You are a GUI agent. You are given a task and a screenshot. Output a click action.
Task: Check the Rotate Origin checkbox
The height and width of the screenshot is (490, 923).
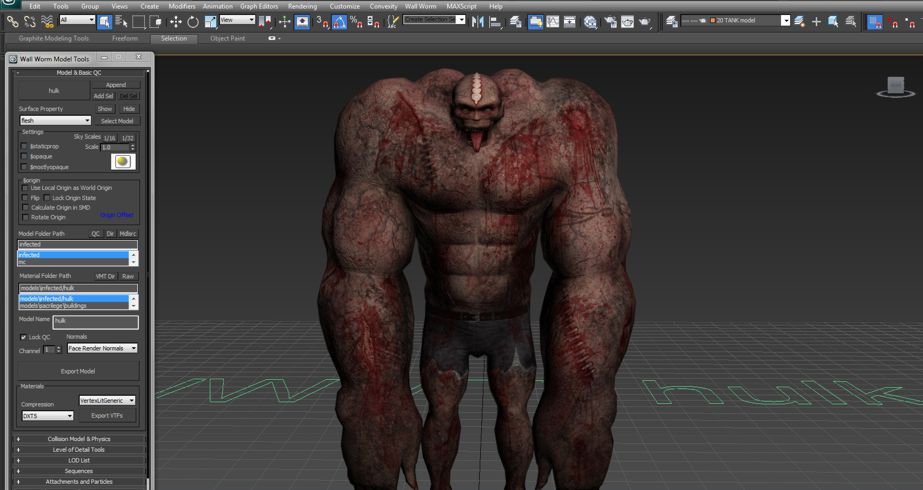25,217
